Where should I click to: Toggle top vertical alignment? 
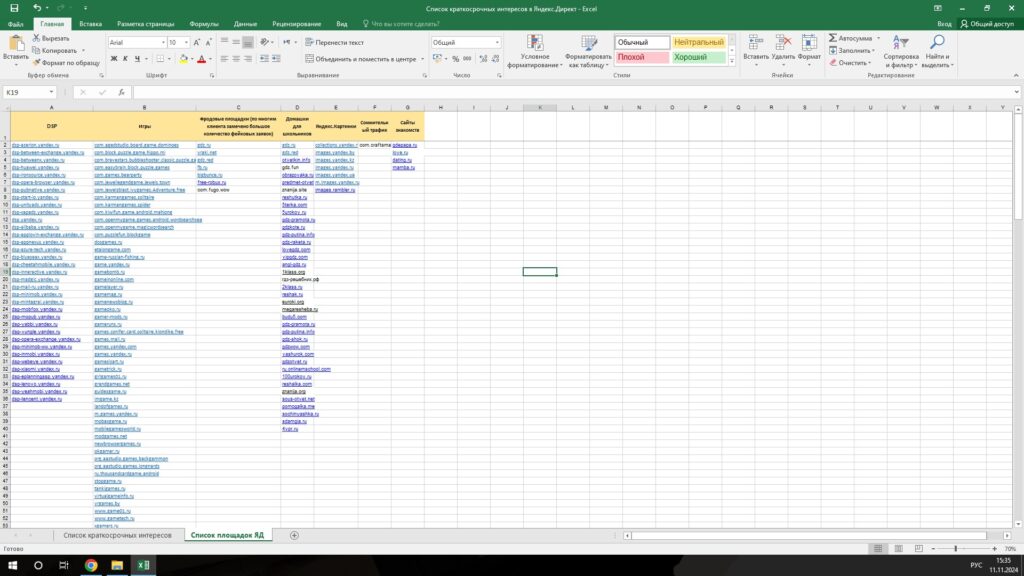point(224,42)
